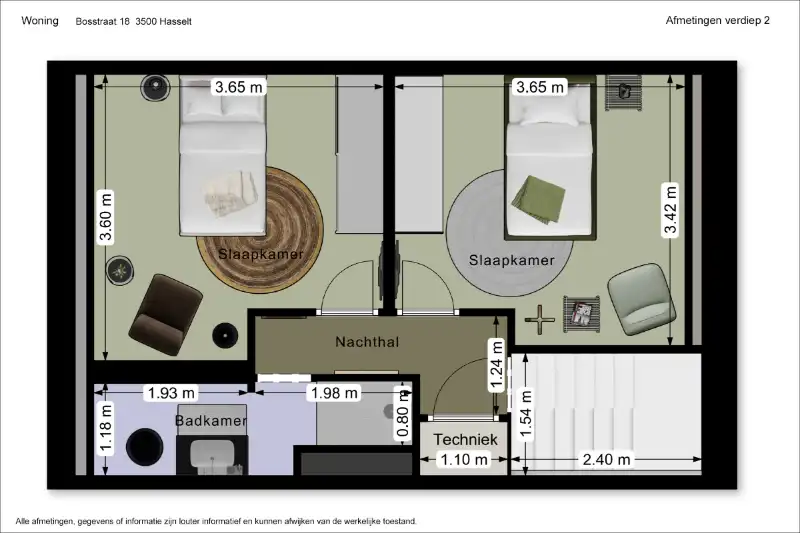800x533 pixels.
Task: Click the small round black pouf near armchair
Action: coord(225,336)
